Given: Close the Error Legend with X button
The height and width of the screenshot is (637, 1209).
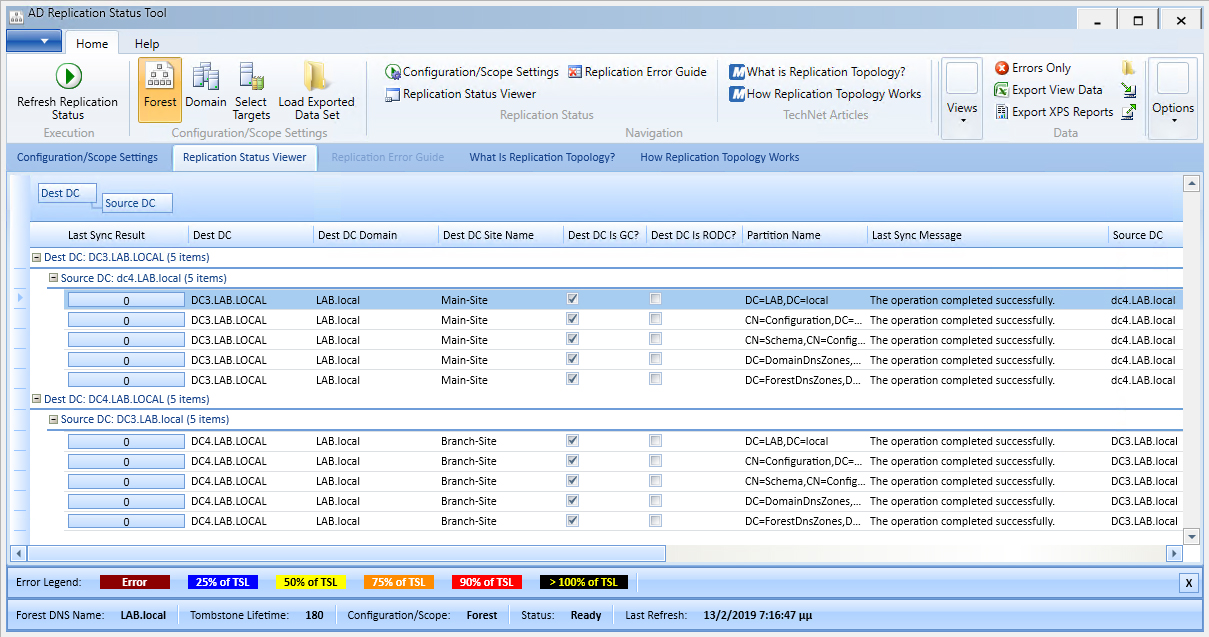Looking at the screenshot, I should pos(1188,583).
